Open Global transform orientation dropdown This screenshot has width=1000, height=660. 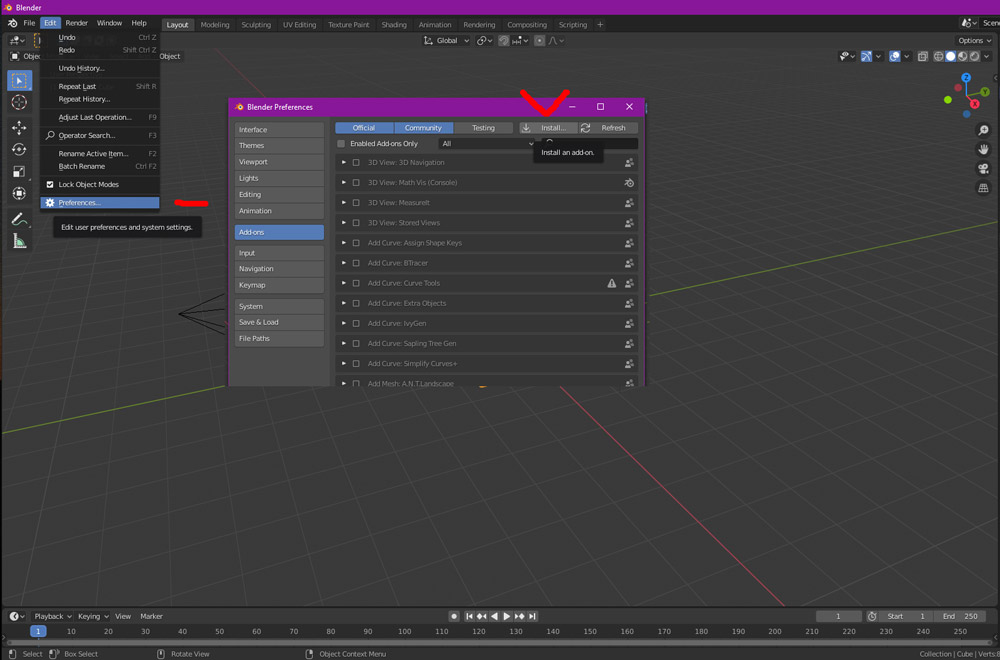446,41
